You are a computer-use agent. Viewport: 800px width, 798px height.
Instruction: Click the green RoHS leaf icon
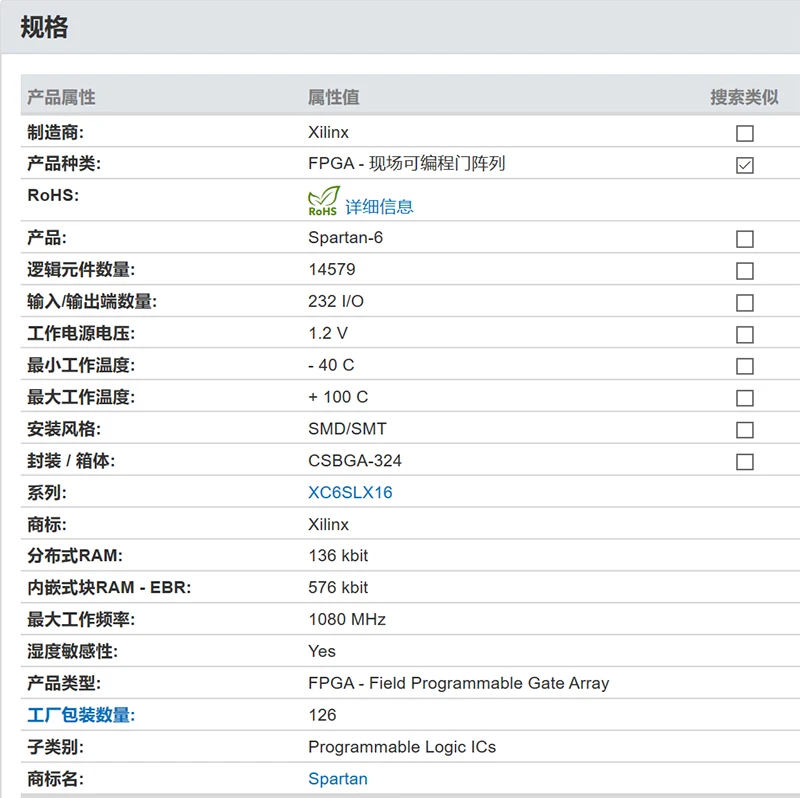pos(324,202)
